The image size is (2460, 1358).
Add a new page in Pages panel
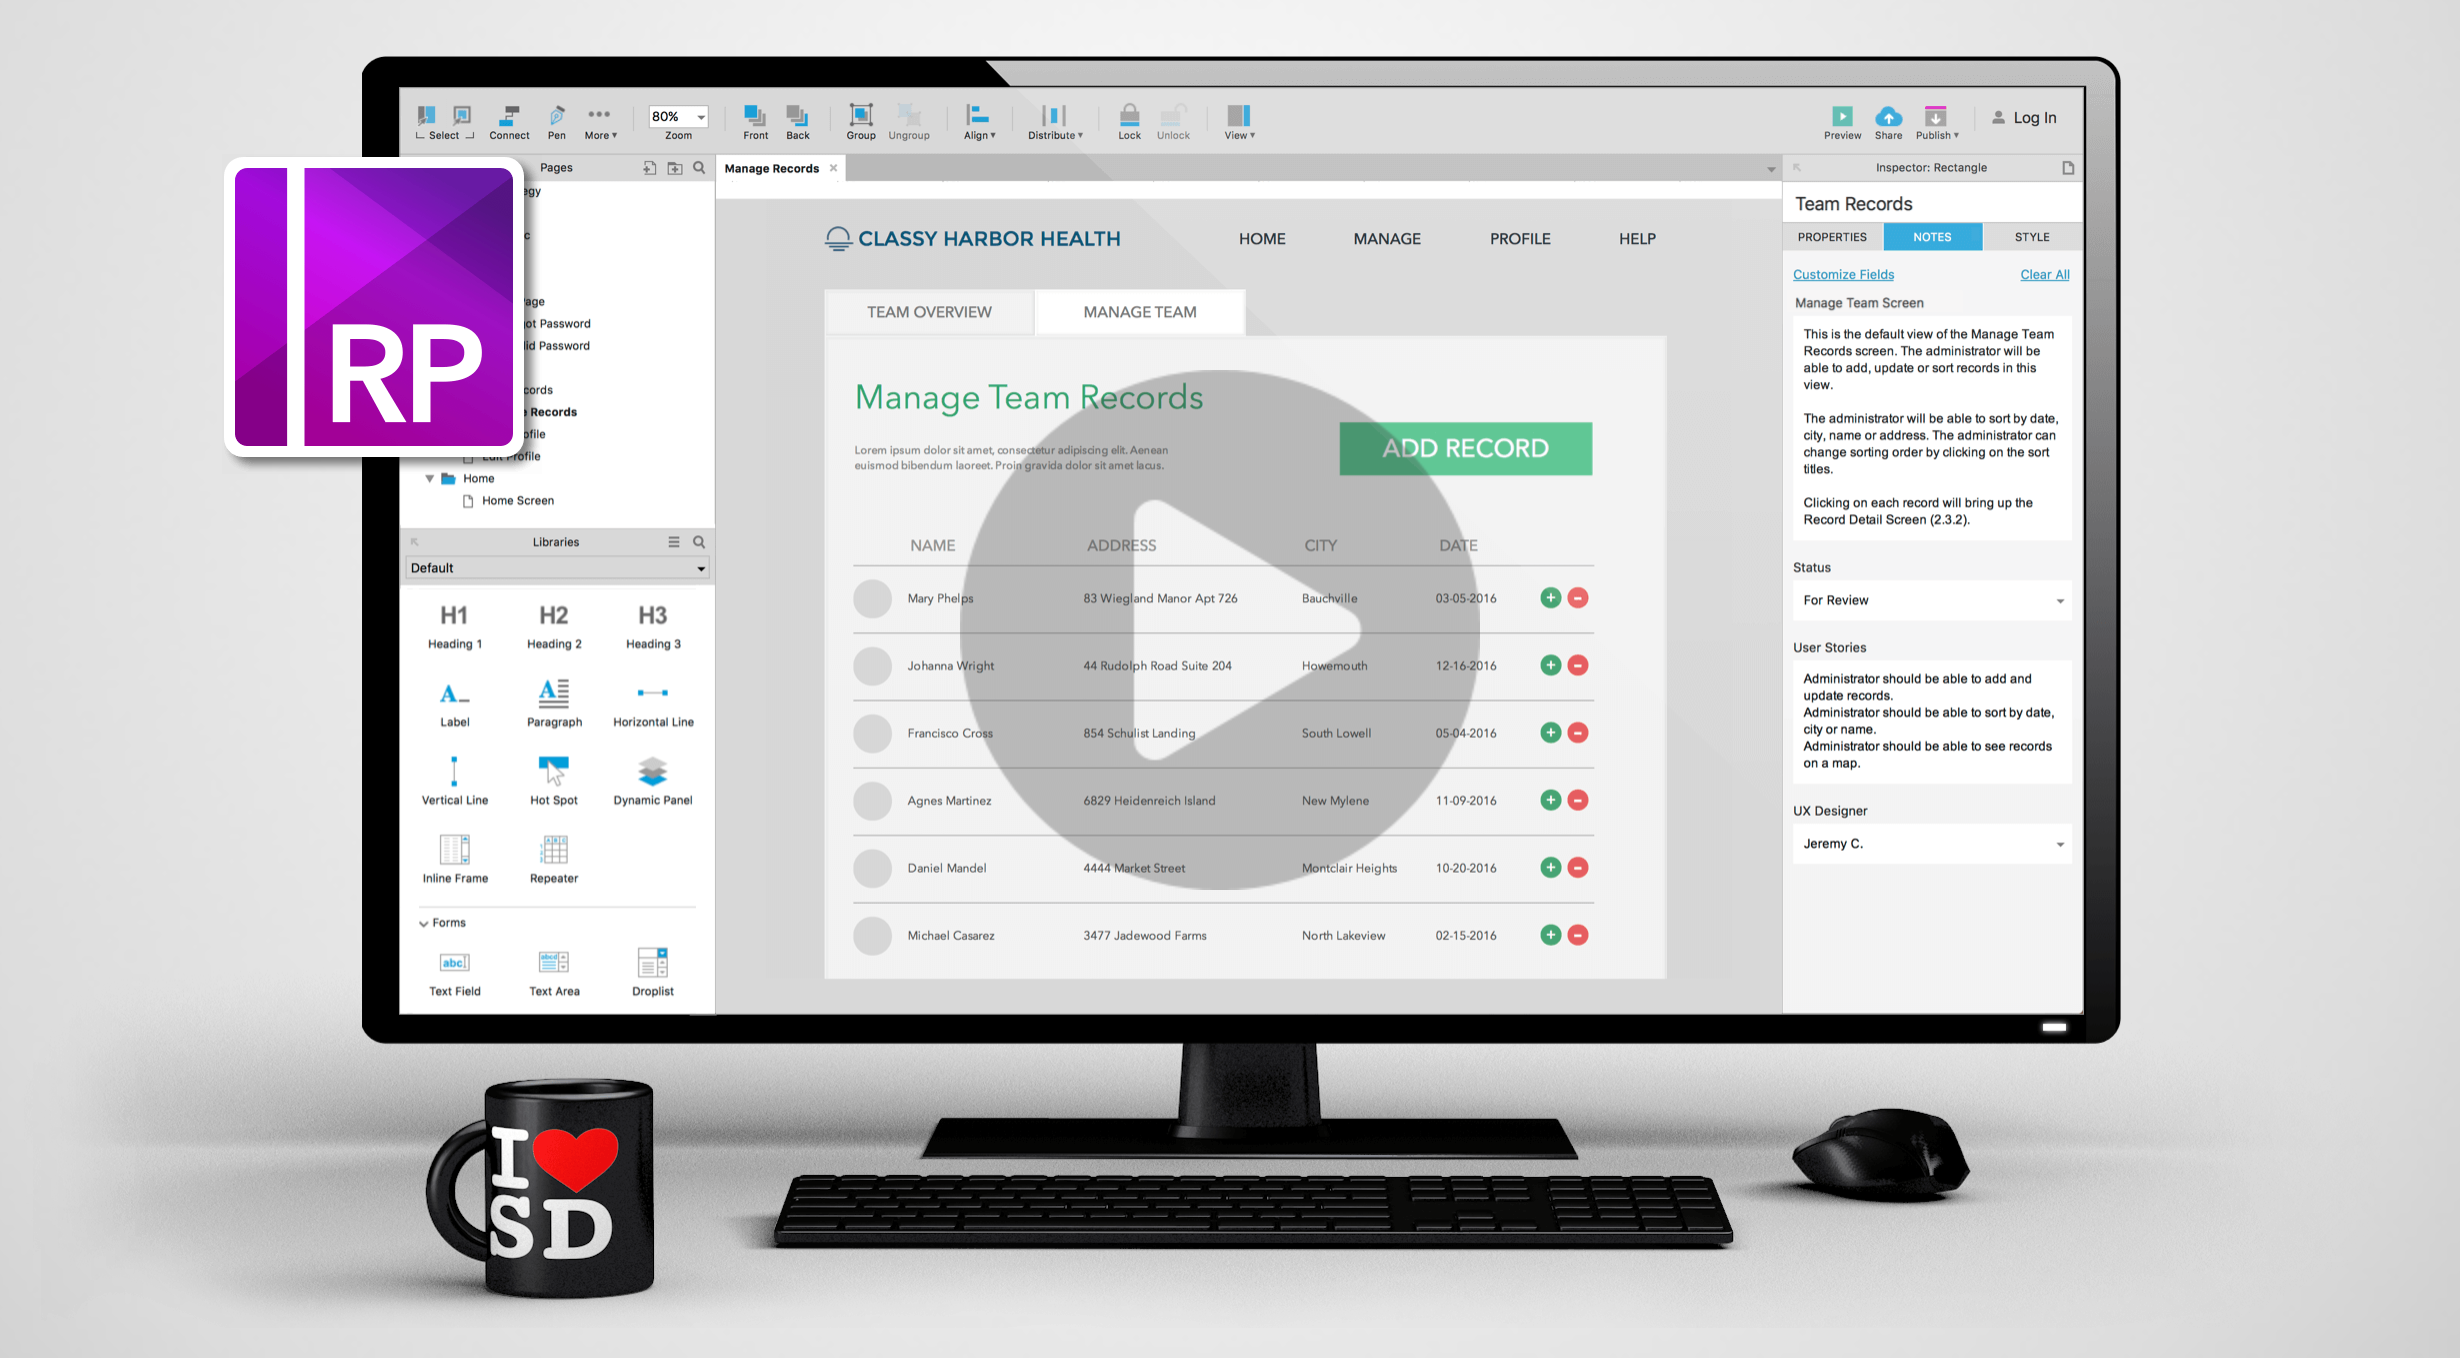click(649, 168)
